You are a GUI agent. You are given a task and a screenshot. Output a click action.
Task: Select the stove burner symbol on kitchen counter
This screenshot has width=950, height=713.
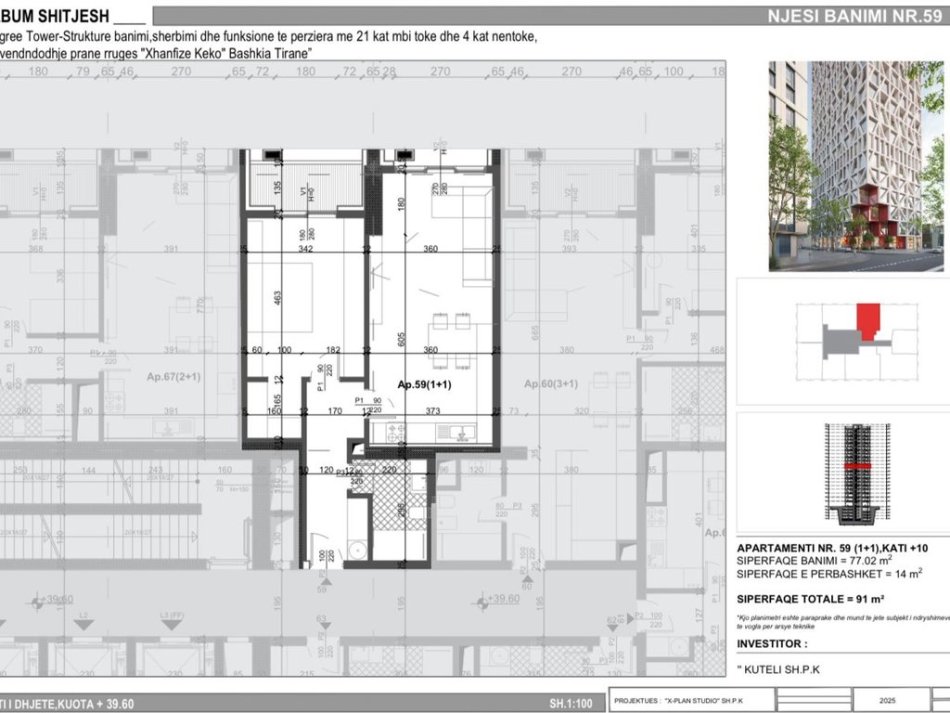395,431
